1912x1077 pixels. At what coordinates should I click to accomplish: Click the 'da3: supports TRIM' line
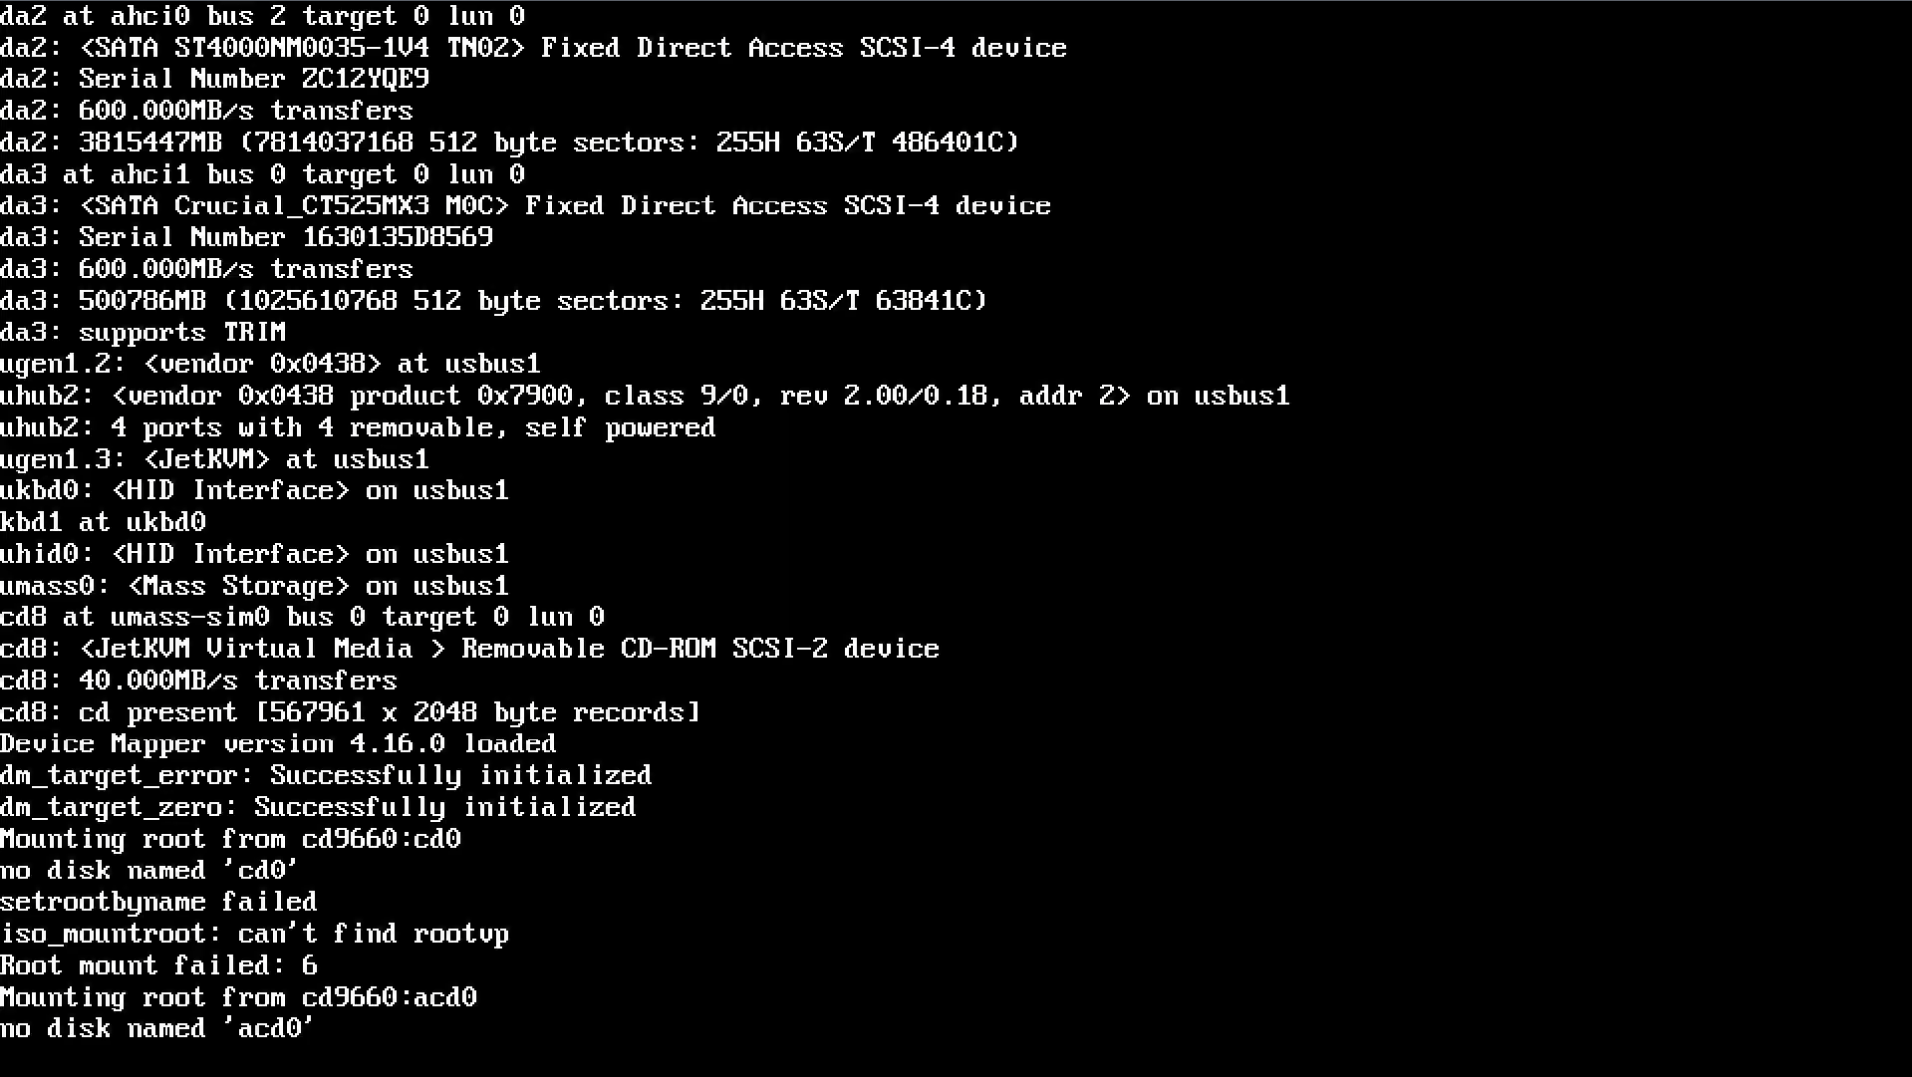(143, 332)
